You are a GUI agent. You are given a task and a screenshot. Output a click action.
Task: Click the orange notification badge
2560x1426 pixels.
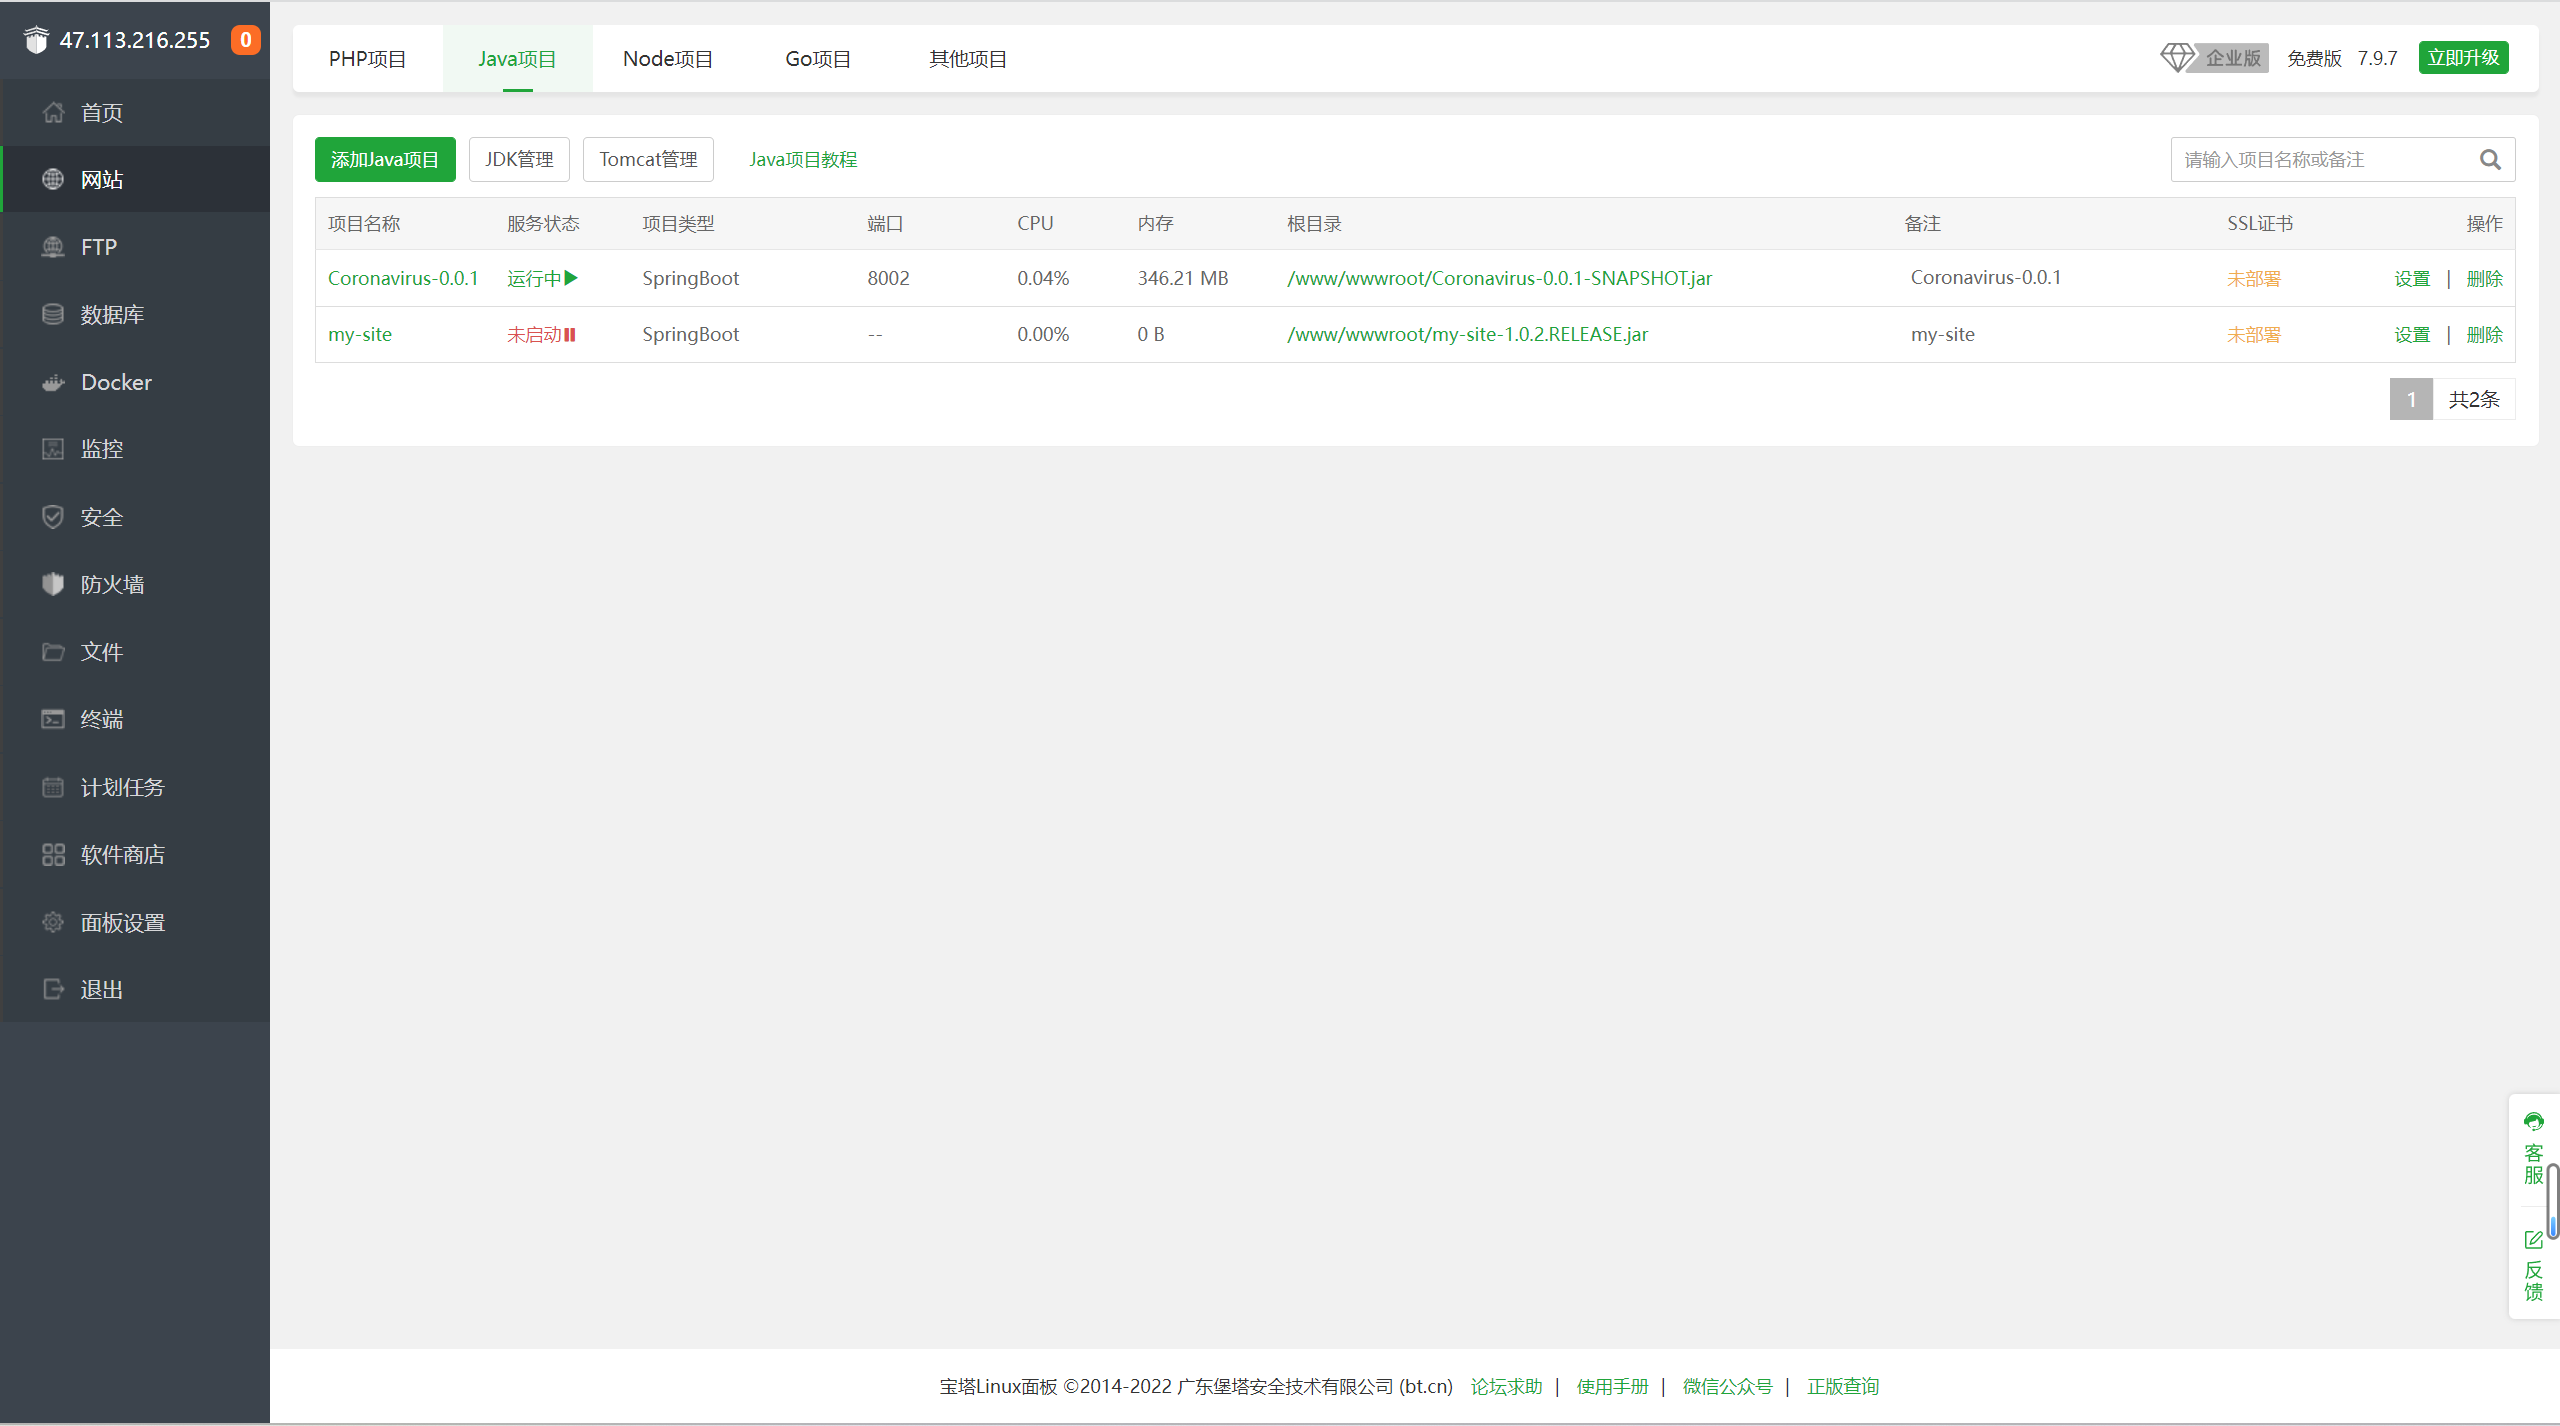coord(245,40)
